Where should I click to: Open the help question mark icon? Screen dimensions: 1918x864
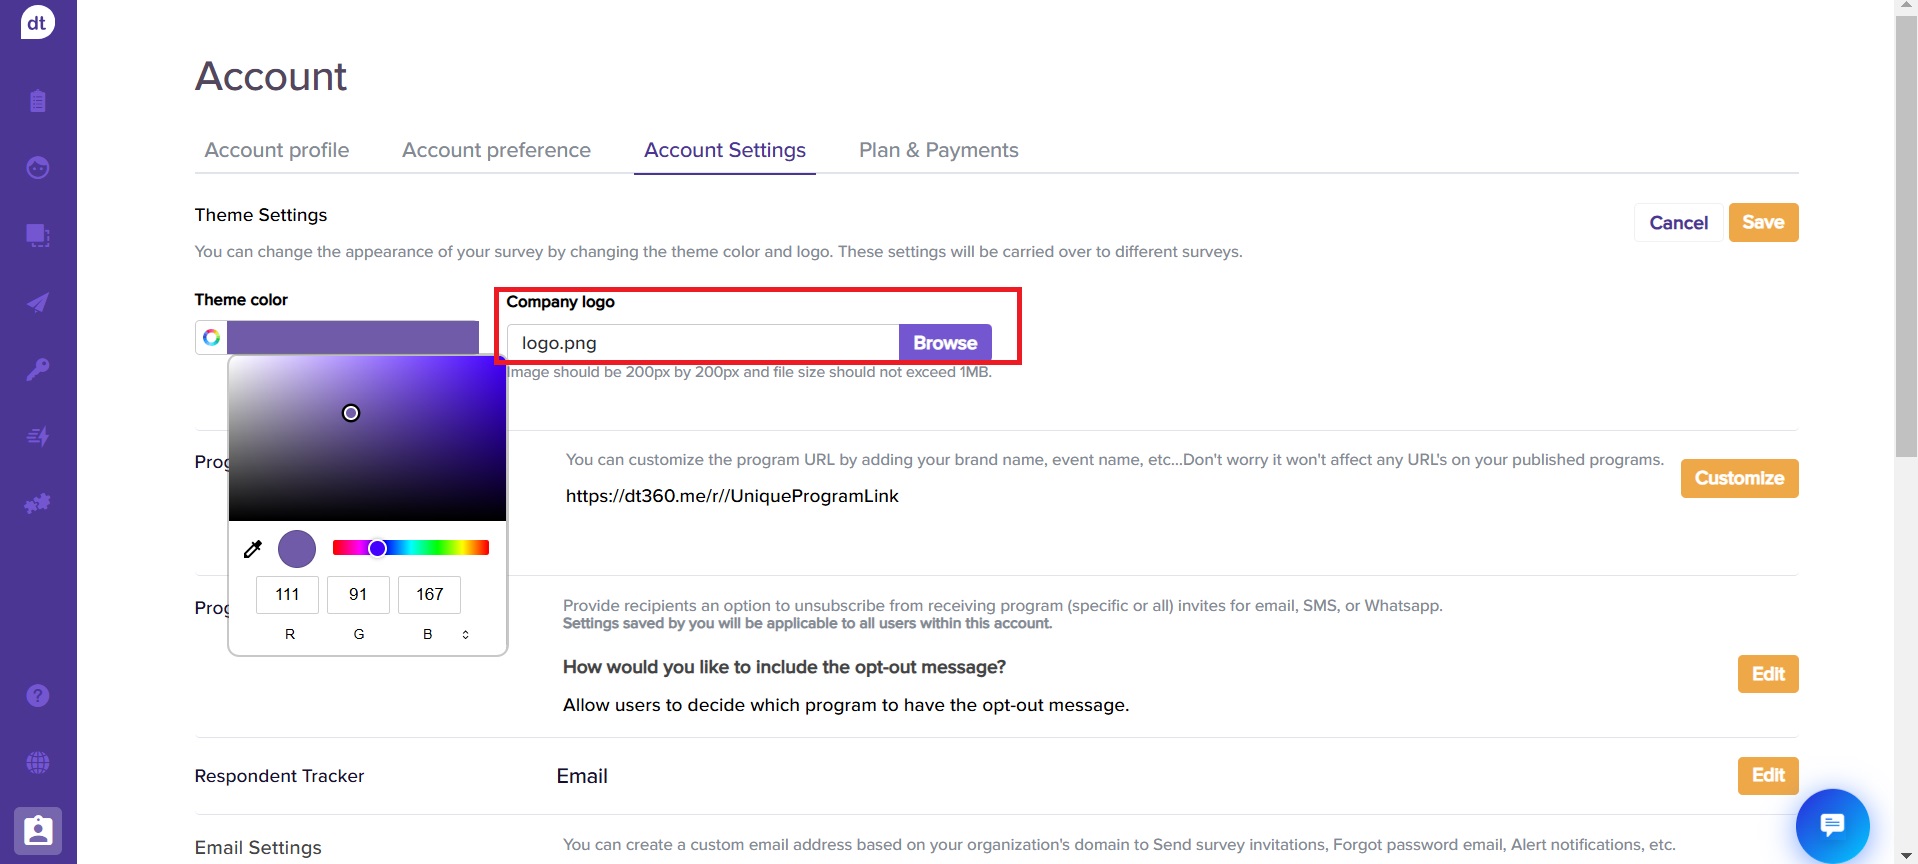(x=38, y=696)
